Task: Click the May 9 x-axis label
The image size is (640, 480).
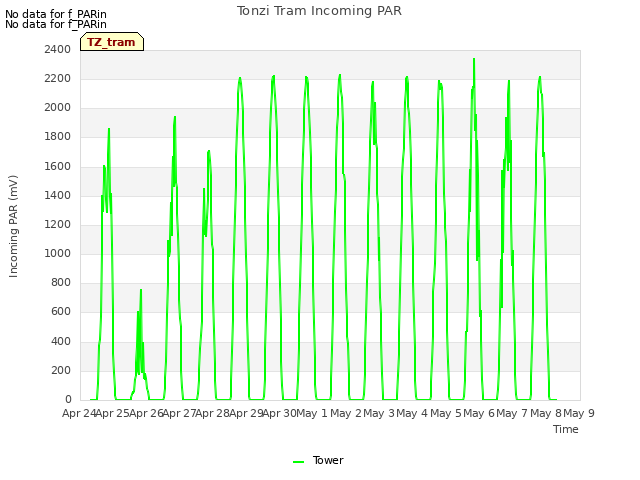Action: 579,413
